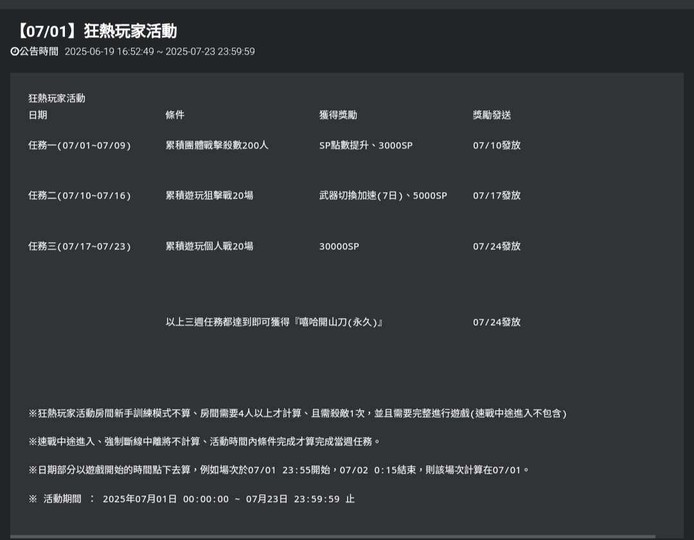Click 07/24發放 in the 任務三 row
Image resolution: width=694 pixels, height=540 pixels.
click(x=497, y=246)
